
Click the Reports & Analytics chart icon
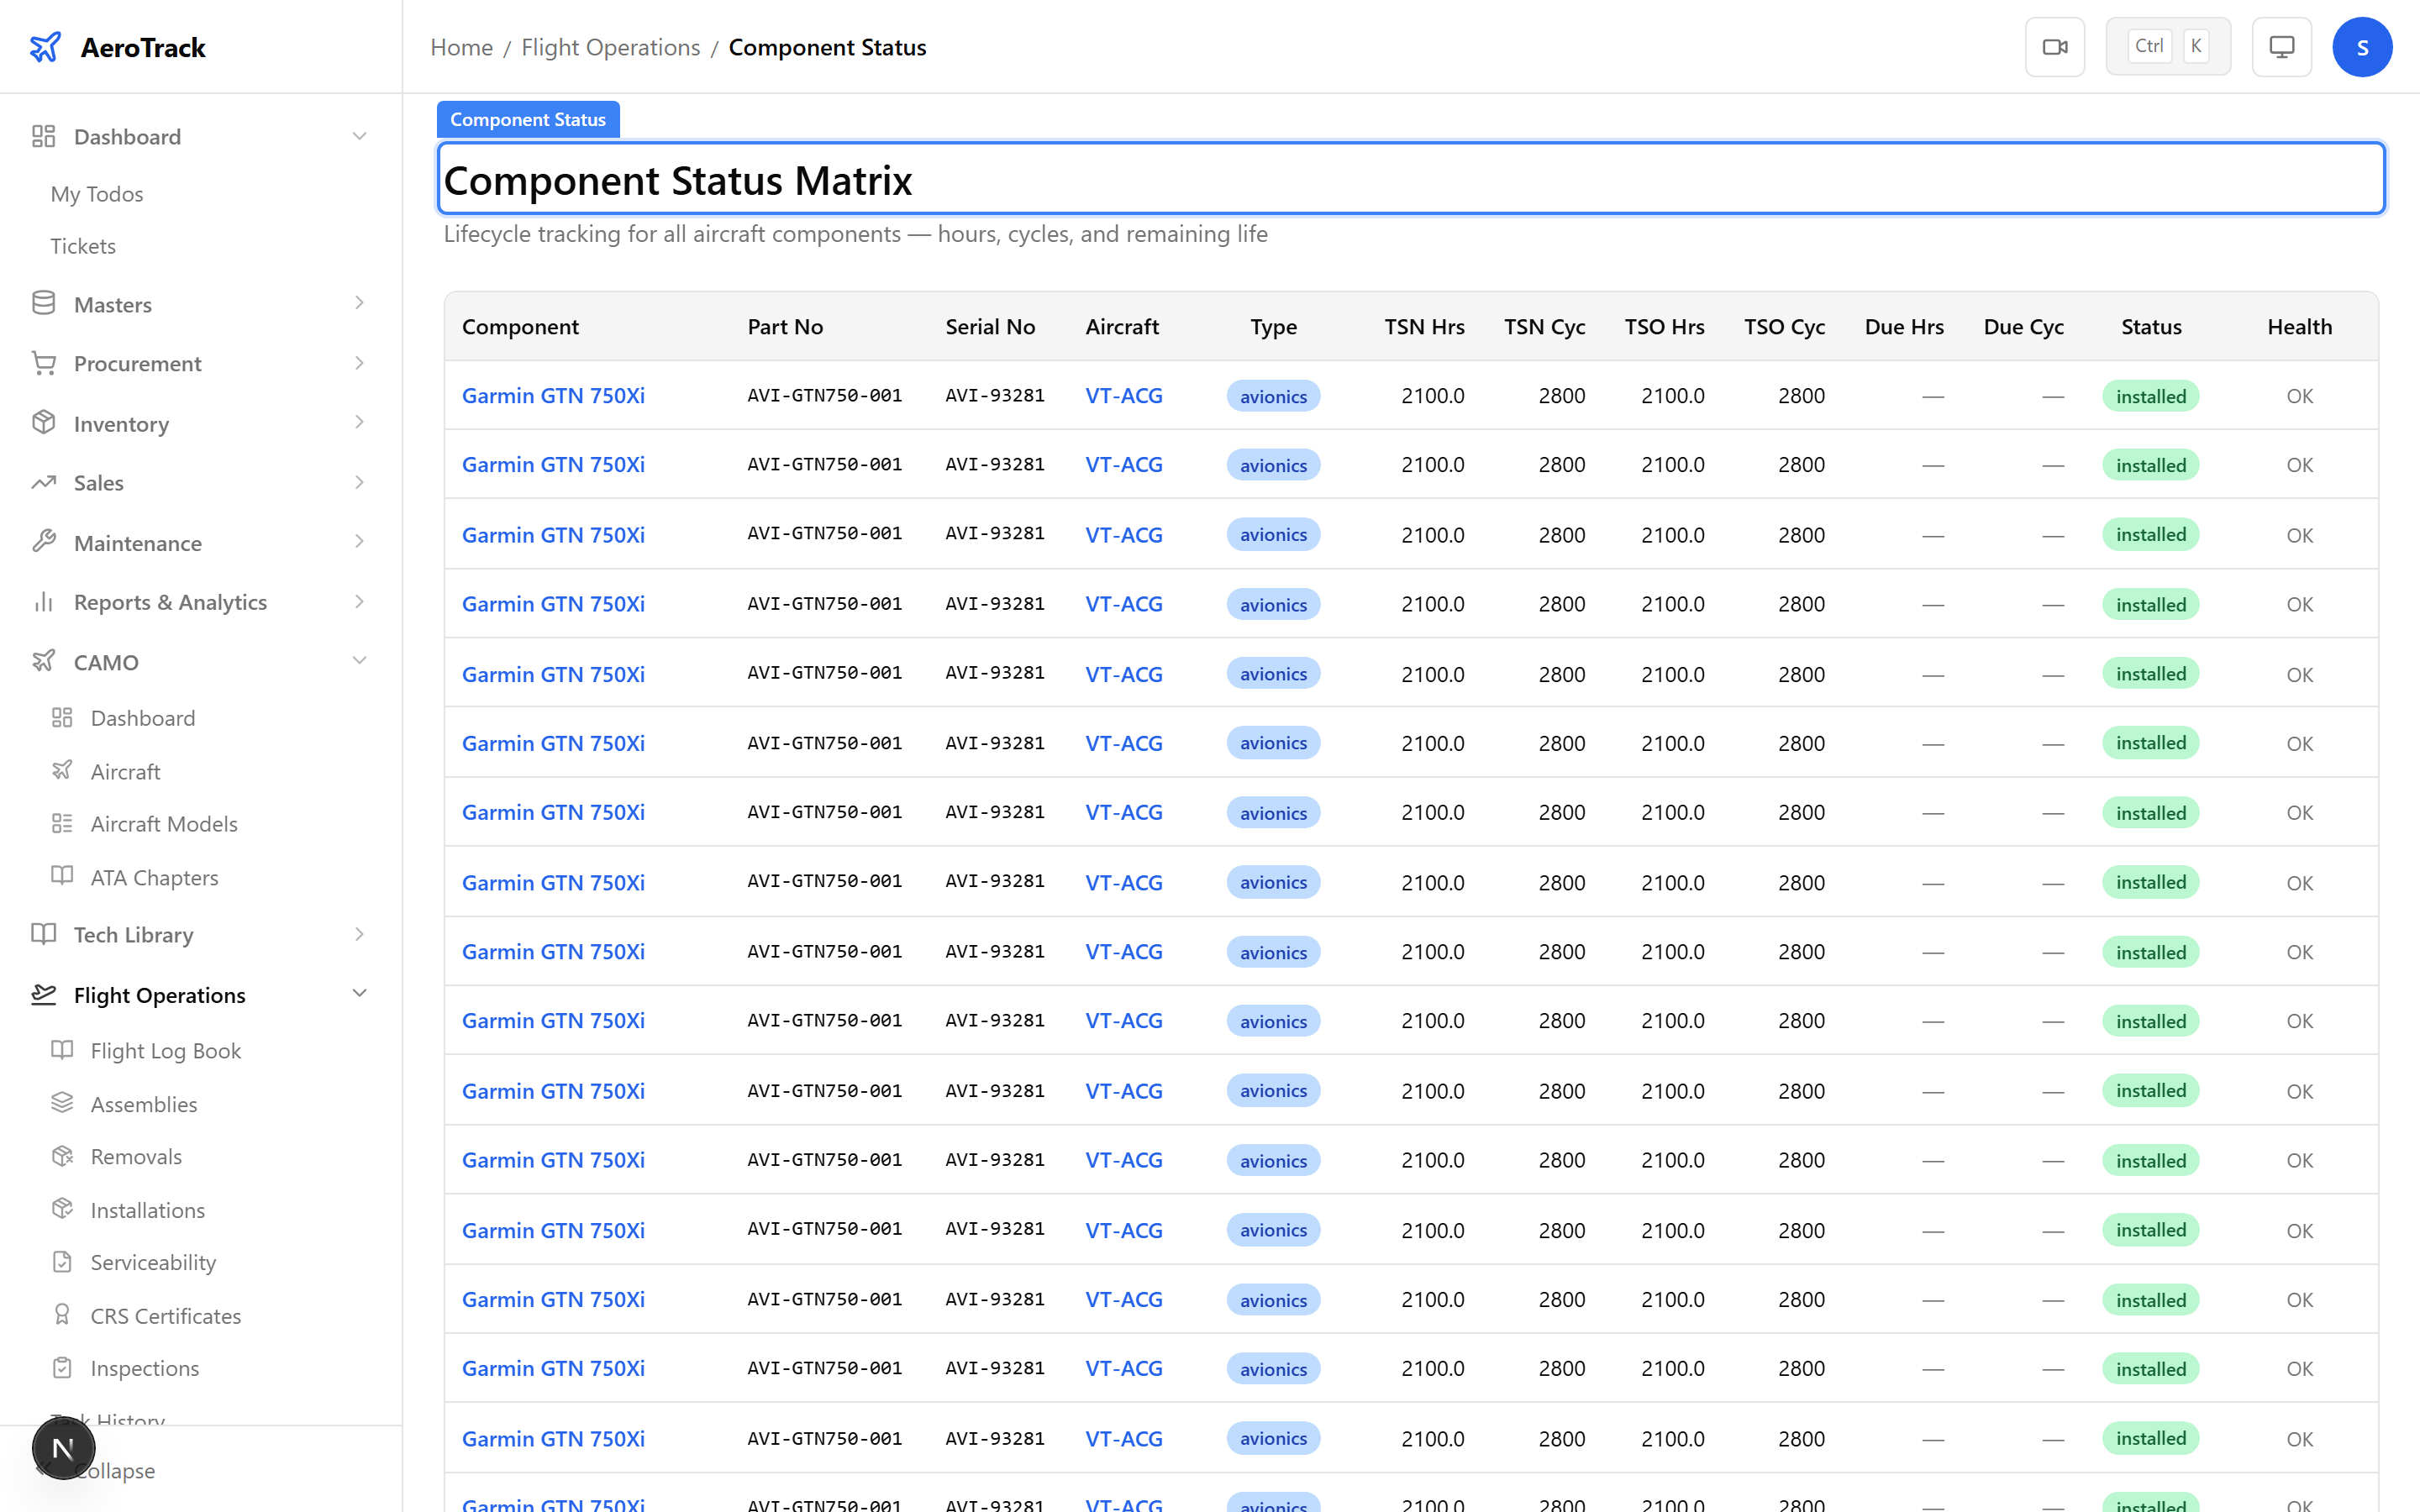[x=43, y=602]
